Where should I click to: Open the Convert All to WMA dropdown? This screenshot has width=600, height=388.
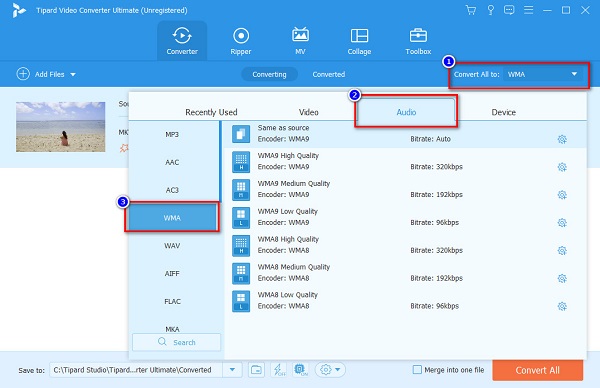click(543, 74)
